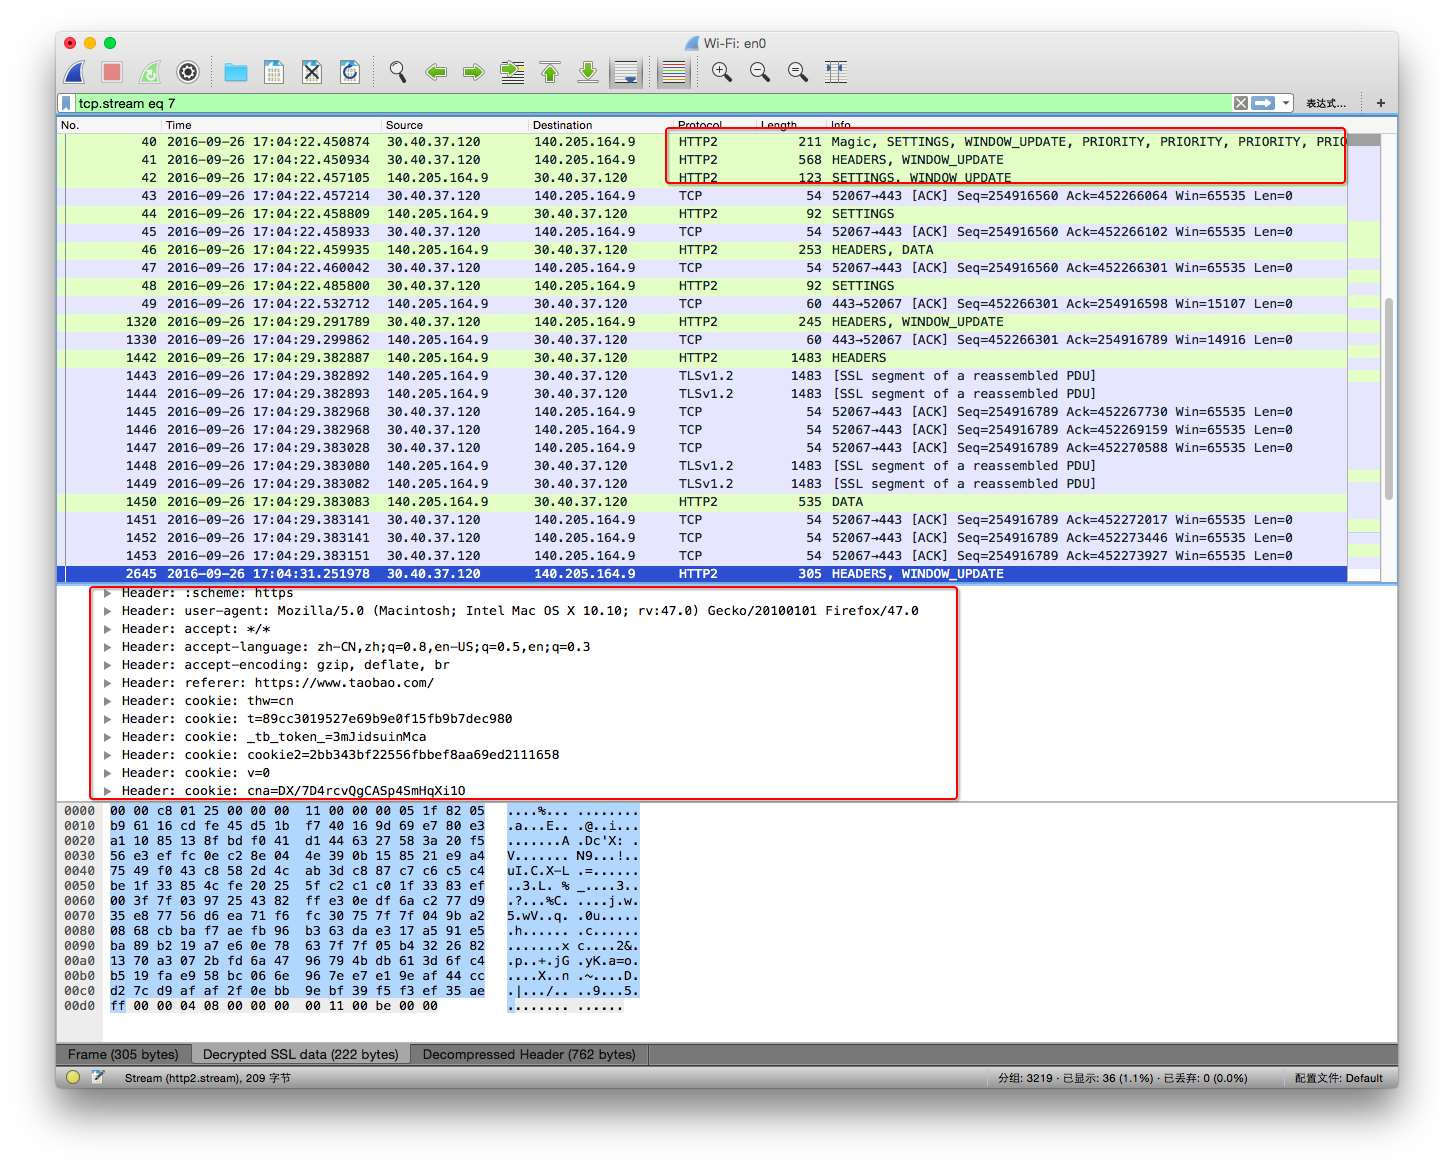The width and height of the screenshot is (1454, 1168).
Task: Click the packet list vertical scrollbar
Action: click(1388, 398)
